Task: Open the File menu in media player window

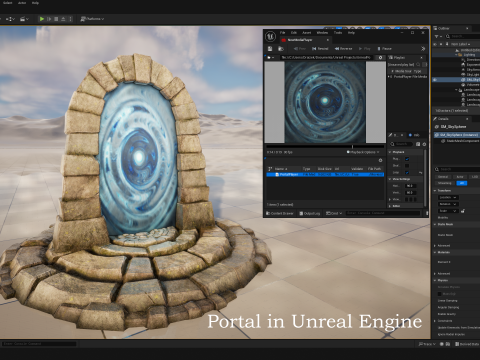Action: [x=283, y=33]
